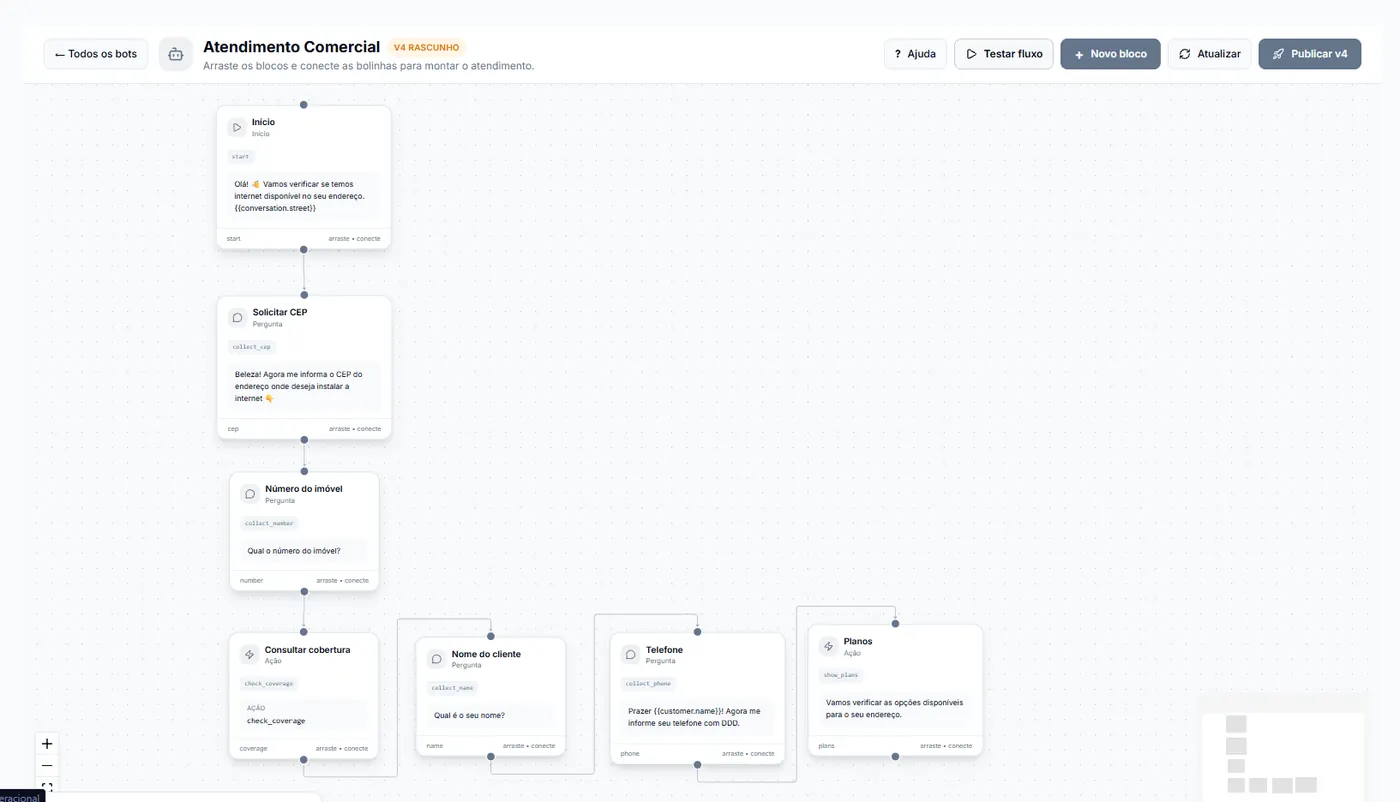Click the 'Qual é o seu nome?' message
The height and width of the screenshot is (802, 1400).
pos(490,716)
